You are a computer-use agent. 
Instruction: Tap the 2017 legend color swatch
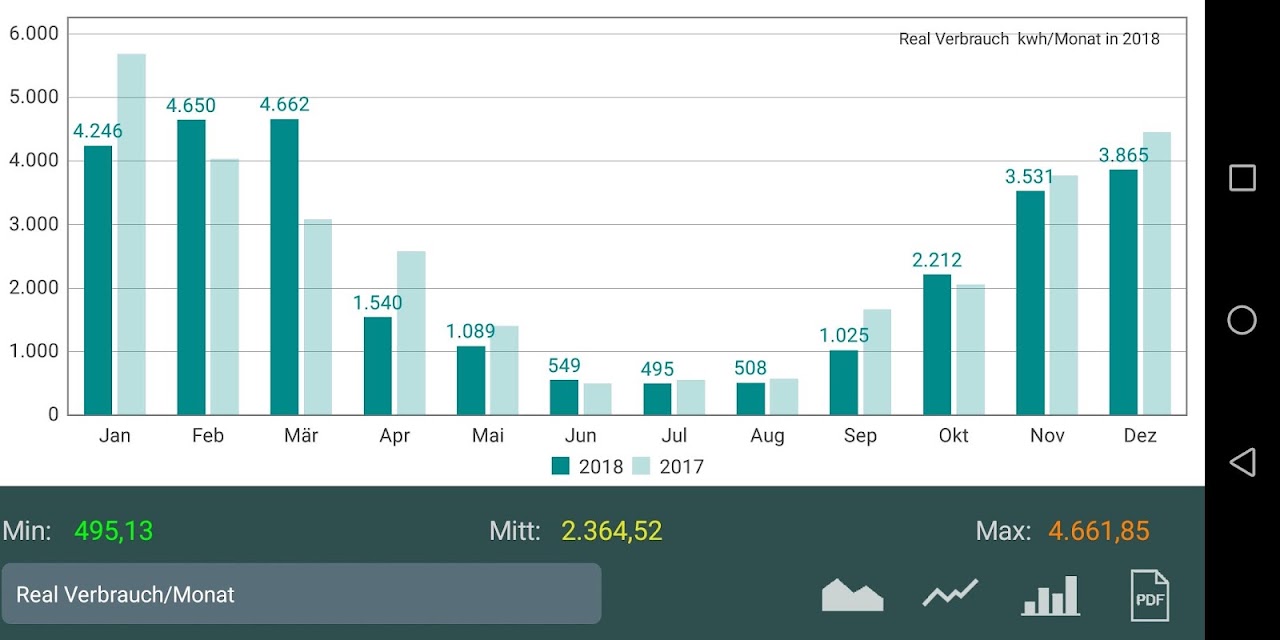point(641,466)
